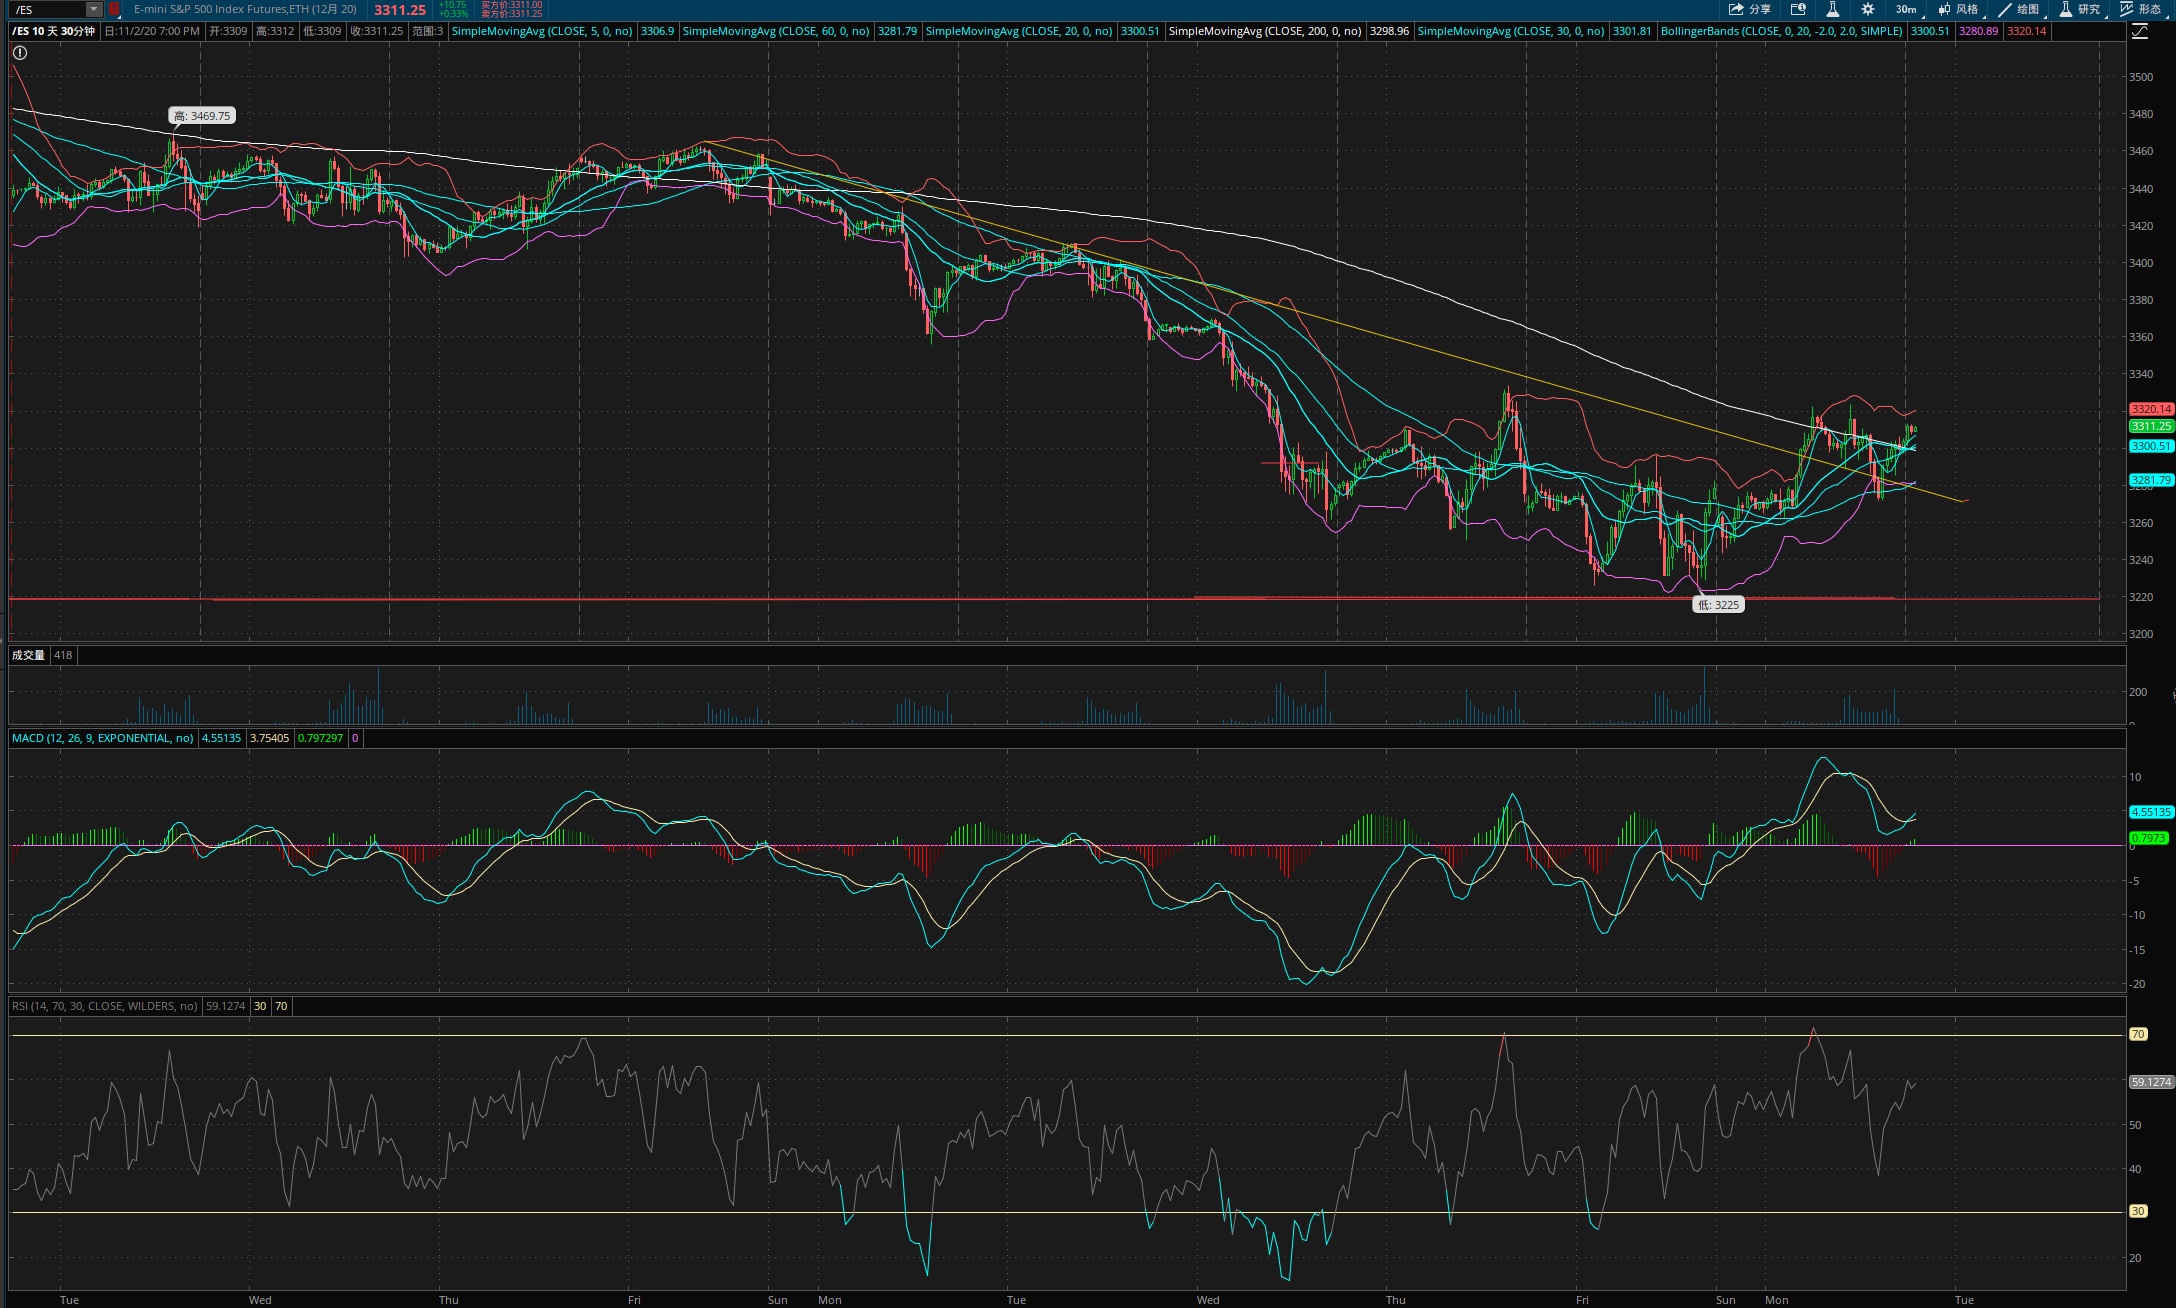Click the /ES symbol input field
This screenshot has width=2176, height=1308.
tap(47, 9)
